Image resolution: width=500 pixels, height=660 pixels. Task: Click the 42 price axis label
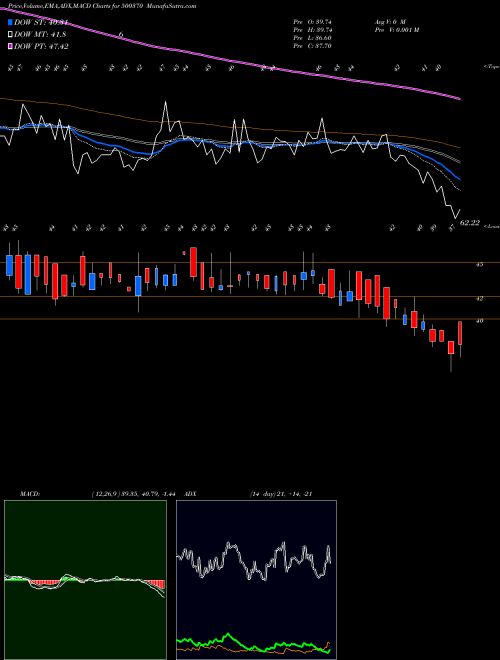479,298
